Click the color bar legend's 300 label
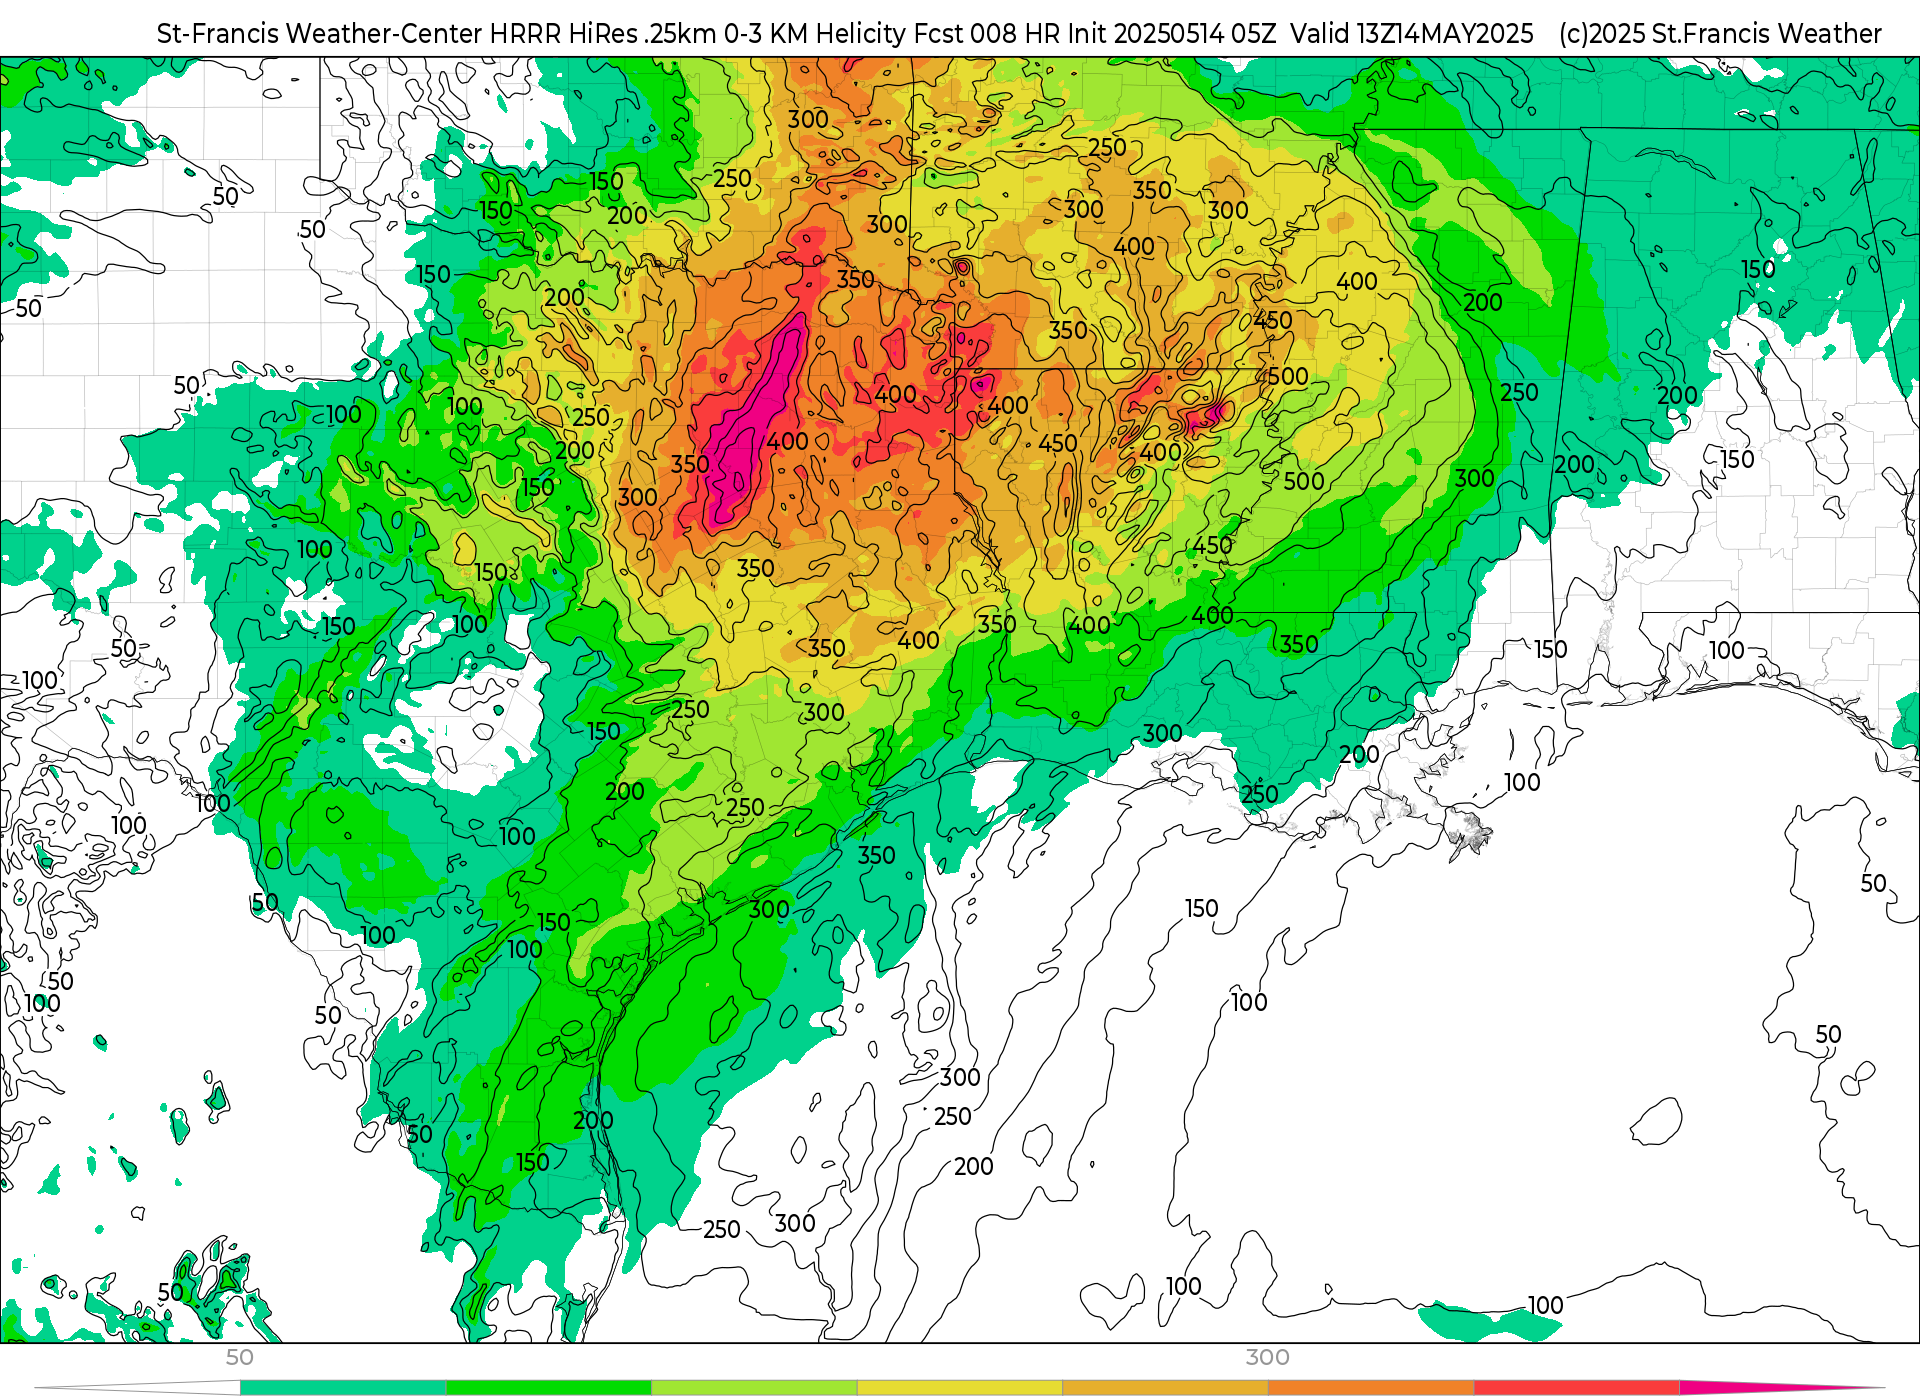Image resolution: width=1920 pixels, height=1400 pixels. coord(1267,1357)
